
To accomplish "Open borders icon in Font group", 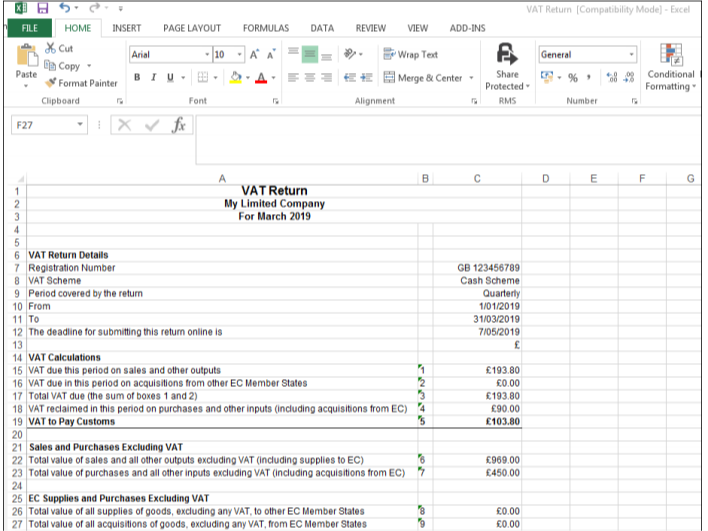I will (203, 77).
